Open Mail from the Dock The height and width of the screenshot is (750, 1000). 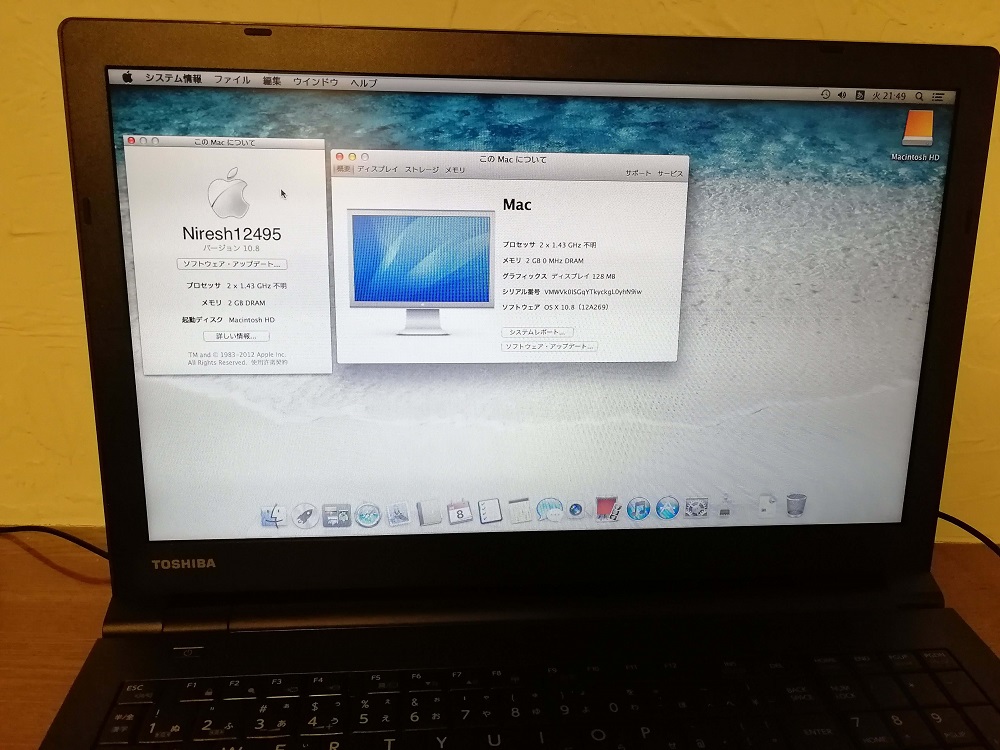[397, 513]
